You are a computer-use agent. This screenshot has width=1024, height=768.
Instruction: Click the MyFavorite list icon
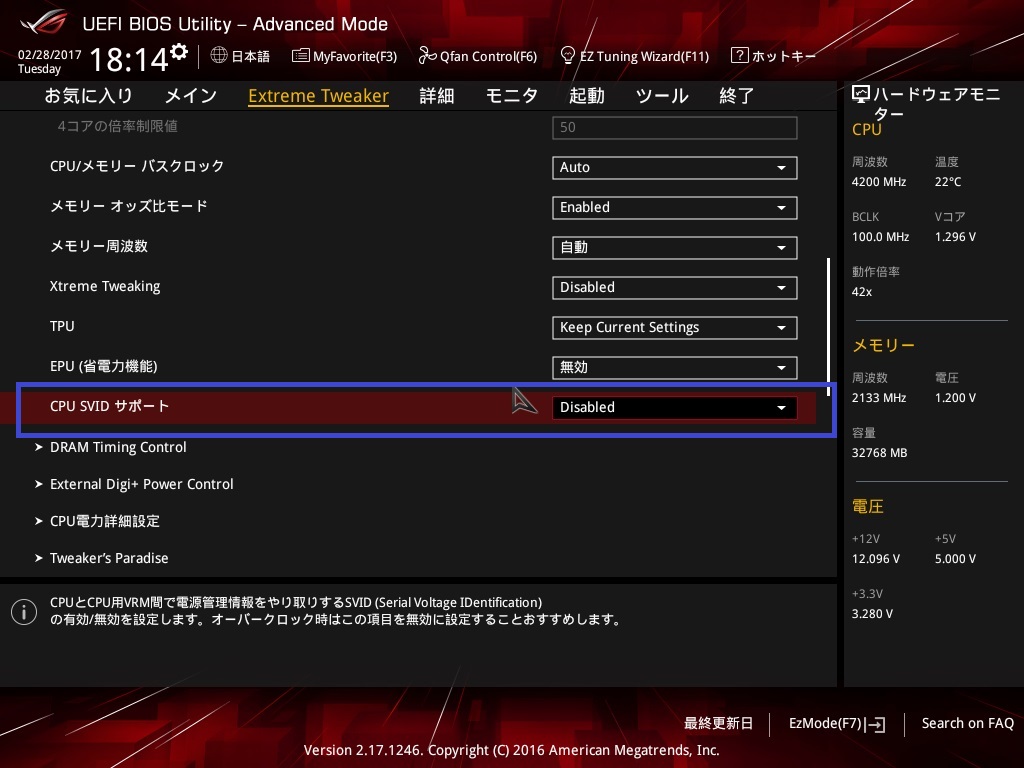300,56
